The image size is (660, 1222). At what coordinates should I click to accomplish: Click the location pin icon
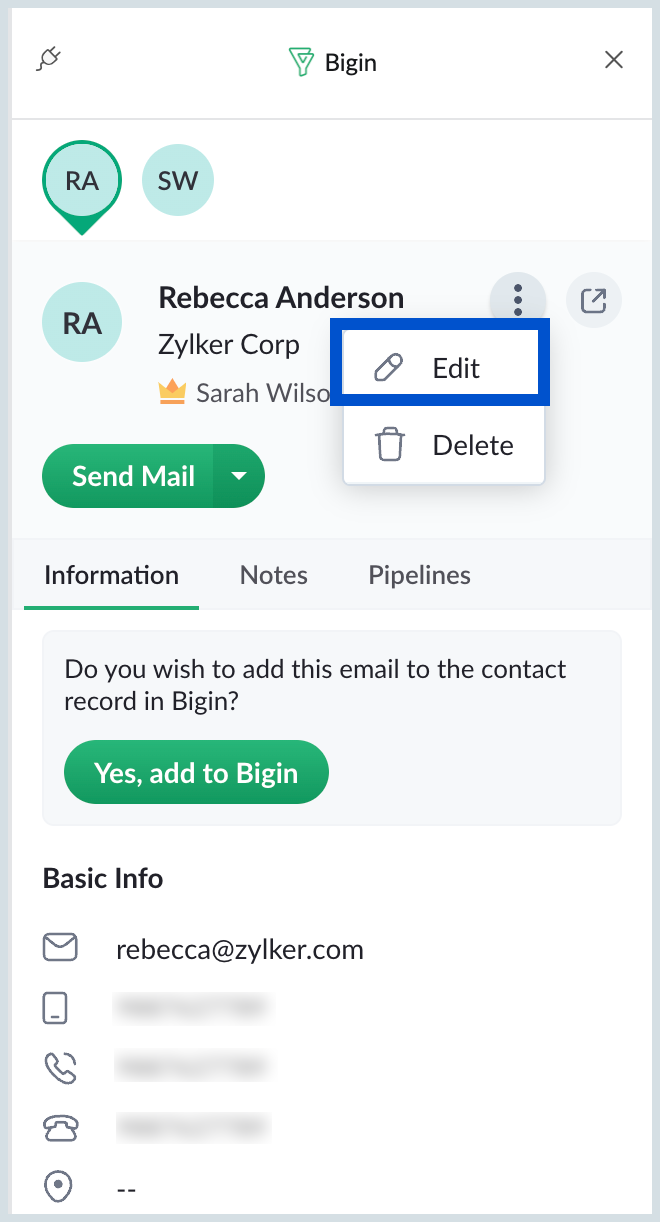pyautogui.click(x=59, y=1188)
